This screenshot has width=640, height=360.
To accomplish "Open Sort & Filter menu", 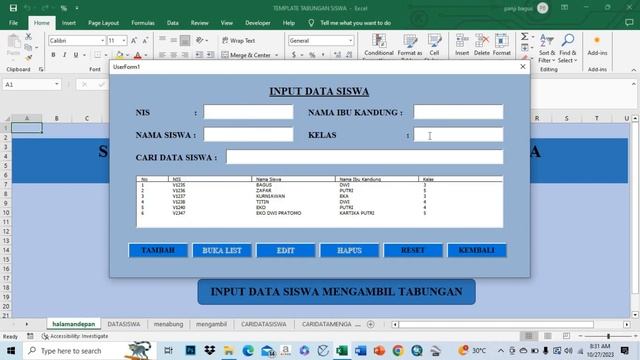I will (547, 48).
